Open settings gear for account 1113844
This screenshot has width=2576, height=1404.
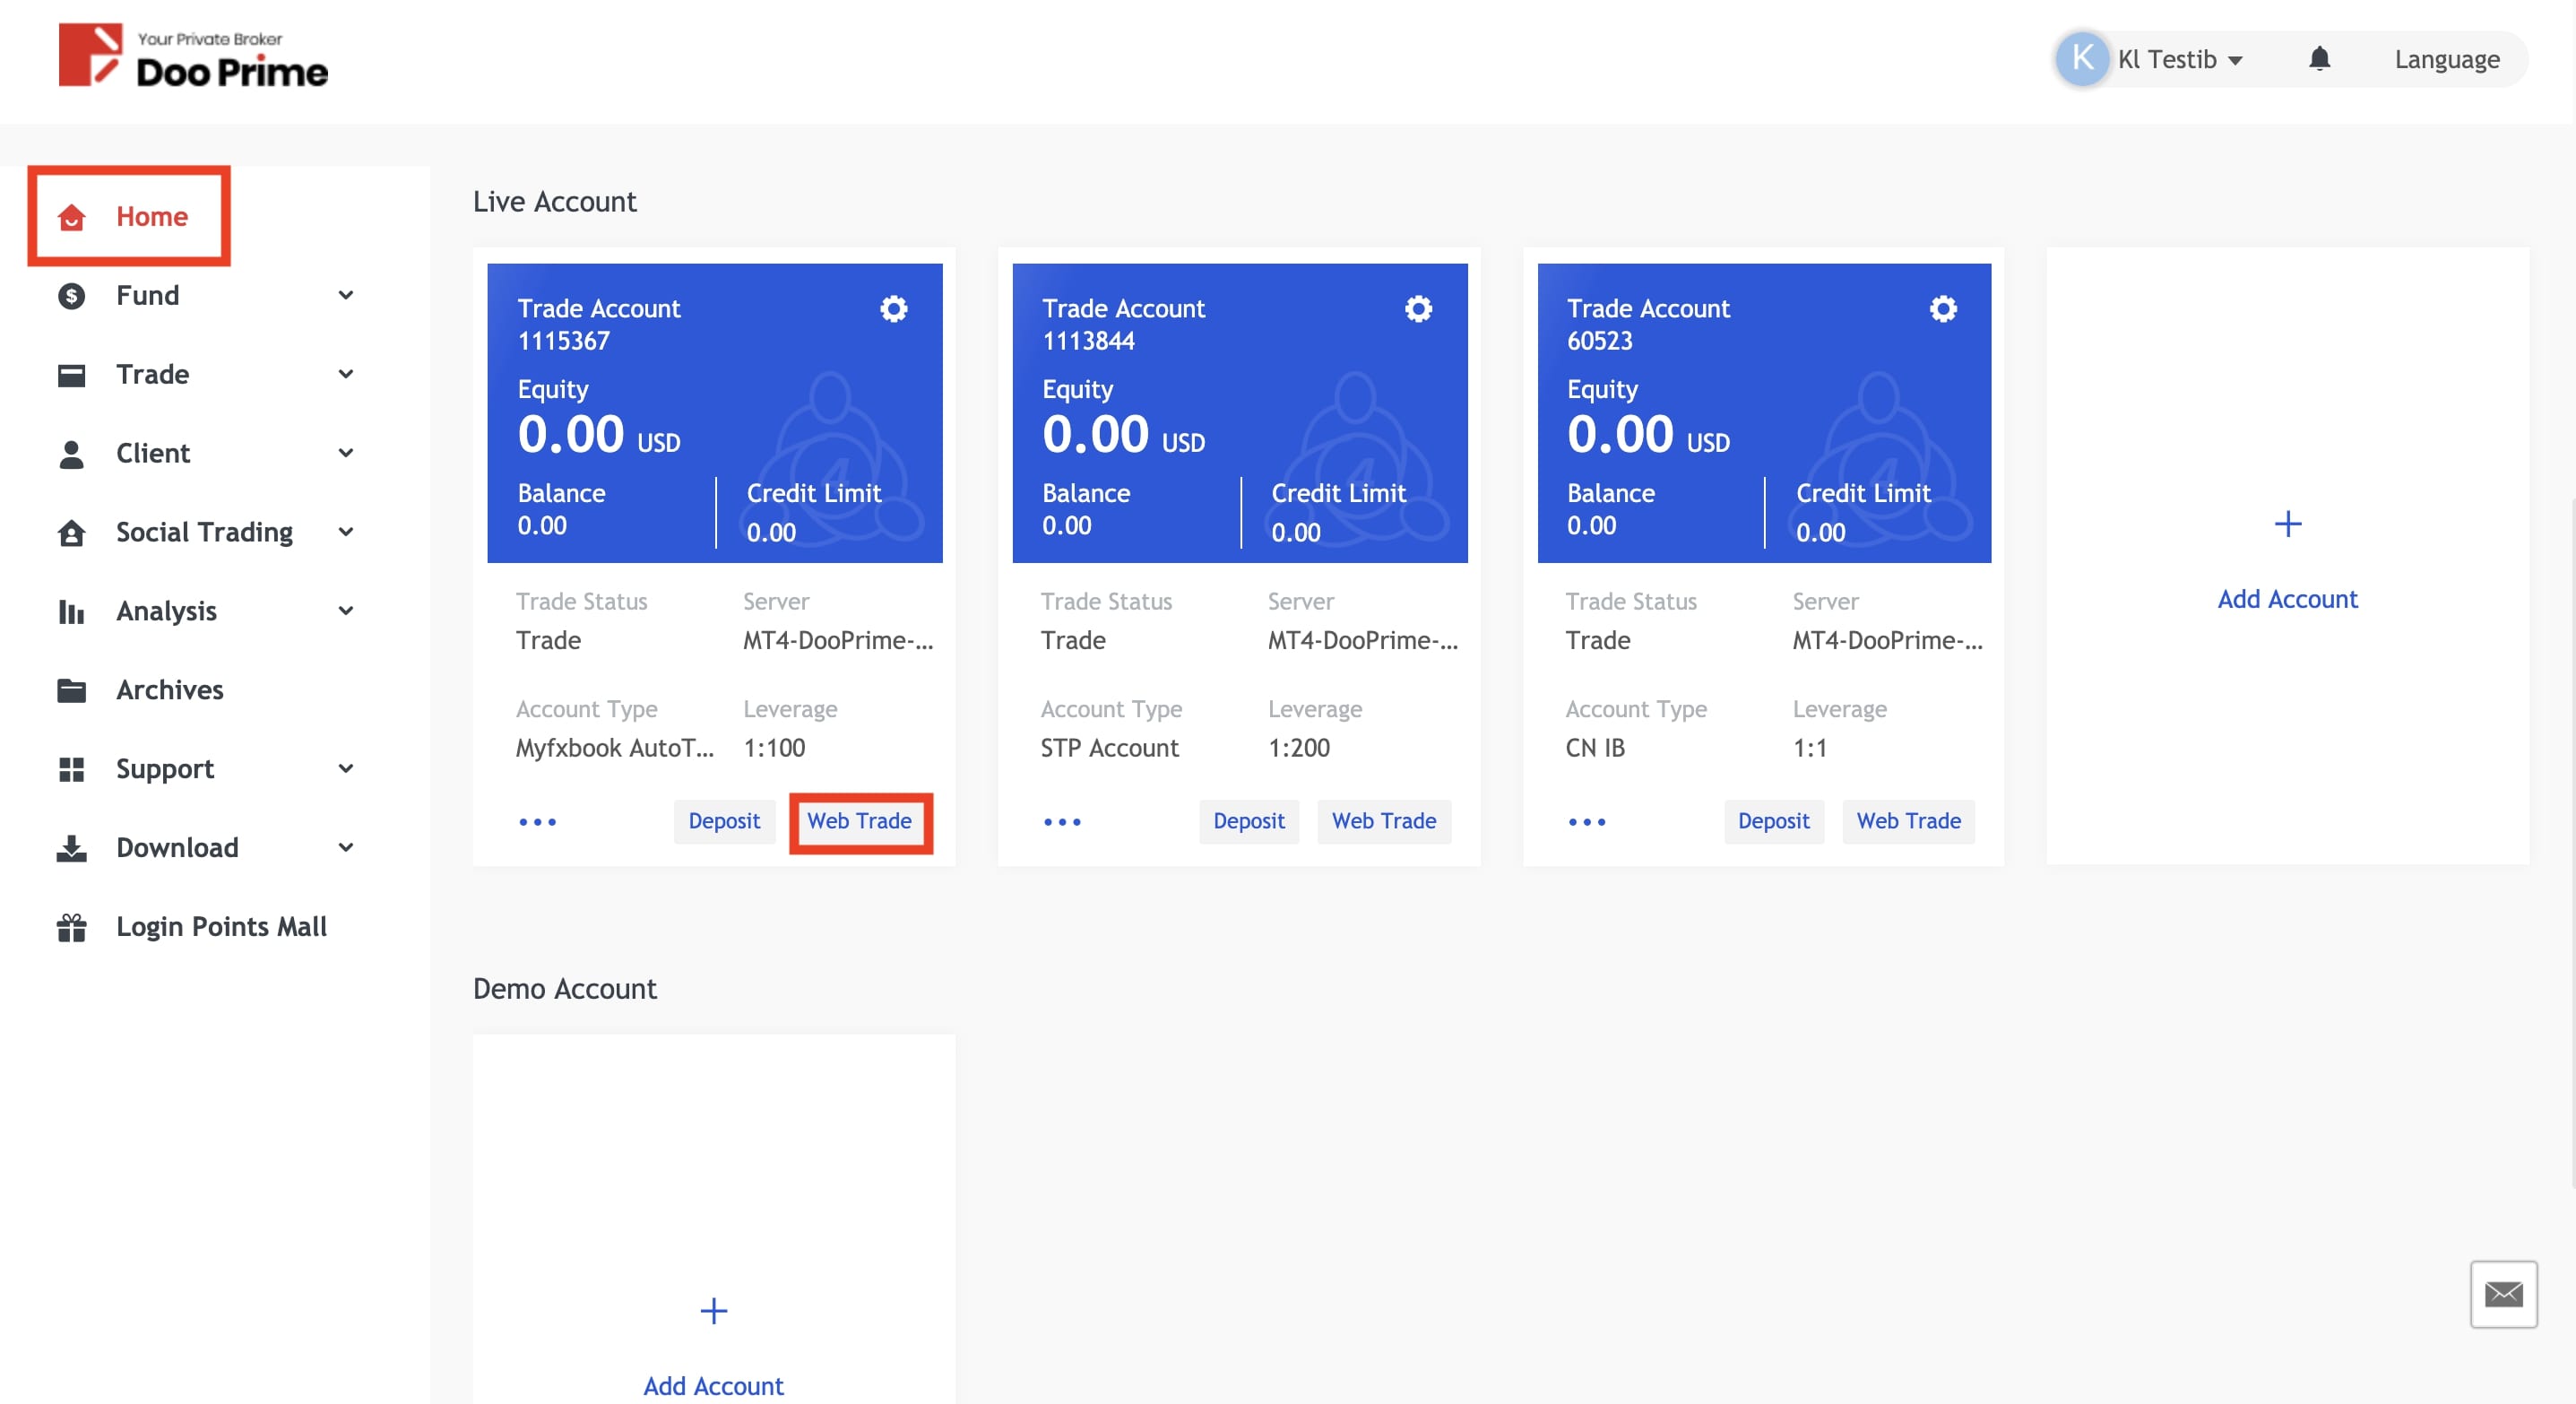pyautogui.click(x=1418, y=309)
